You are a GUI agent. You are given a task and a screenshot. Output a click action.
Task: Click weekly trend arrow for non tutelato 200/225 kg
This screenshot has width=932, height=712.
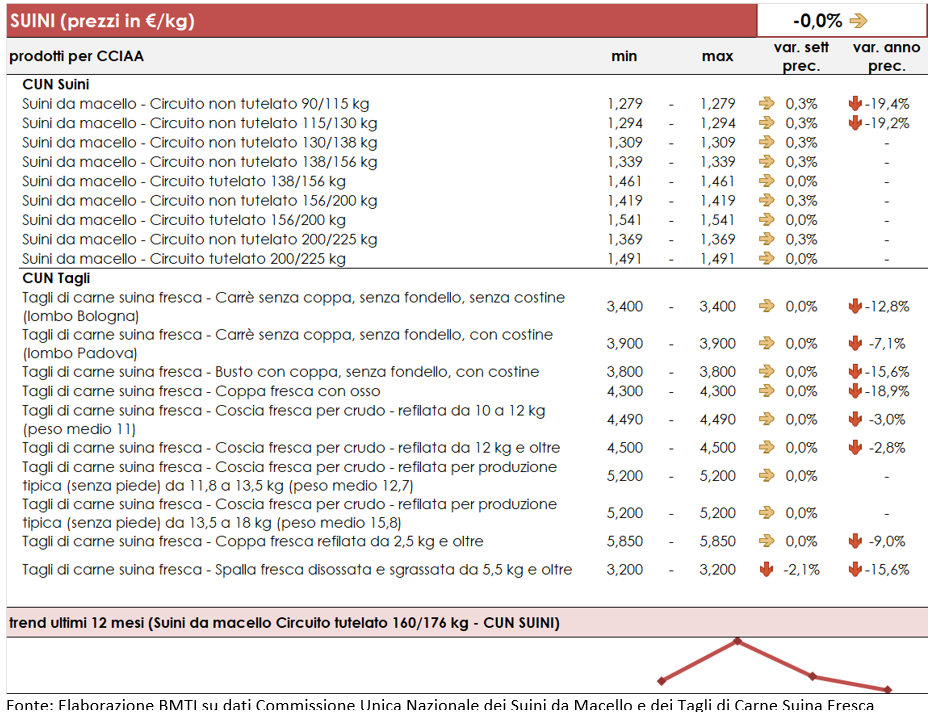pos(767,239)
